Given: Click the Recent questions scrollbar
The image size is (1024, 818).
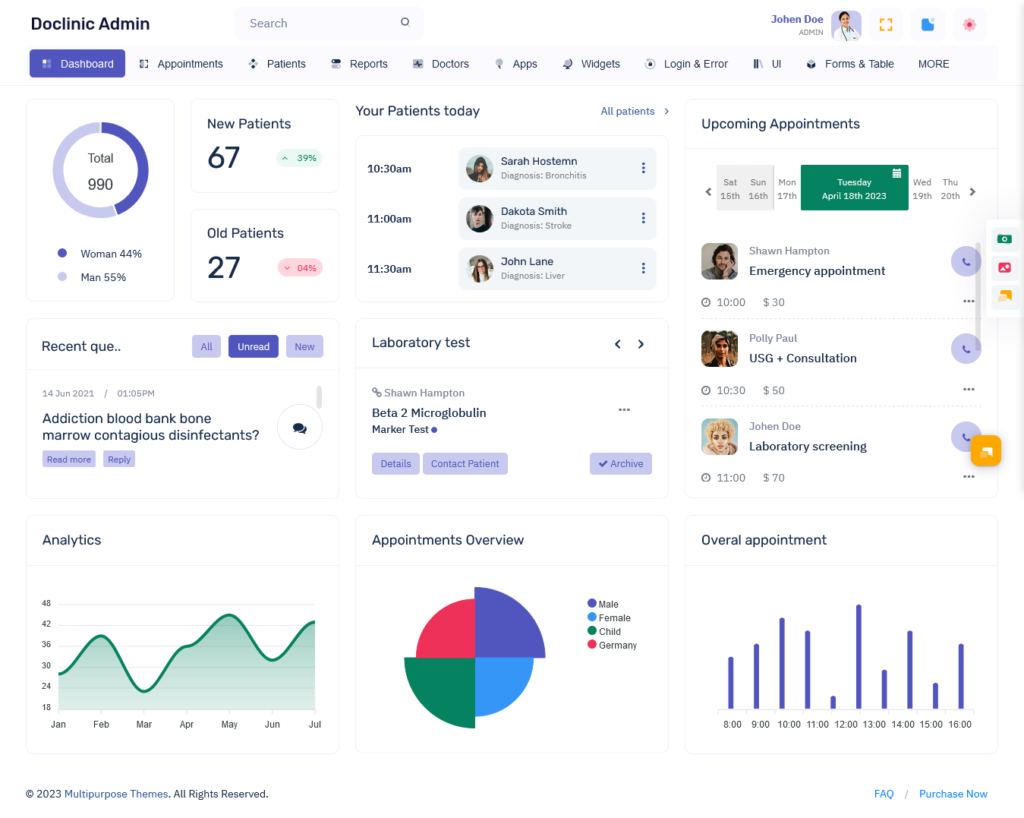Looking at the screenshot, I should pos(319,397).
